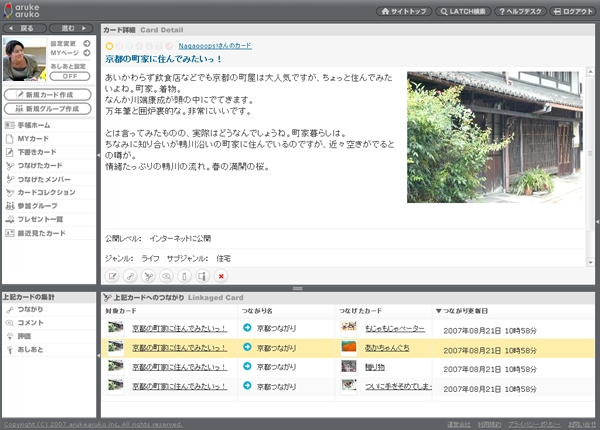This screenshot has height=430, width=600.
Task: Click the card text scrollbar up arrow
Action: point(590,72)
